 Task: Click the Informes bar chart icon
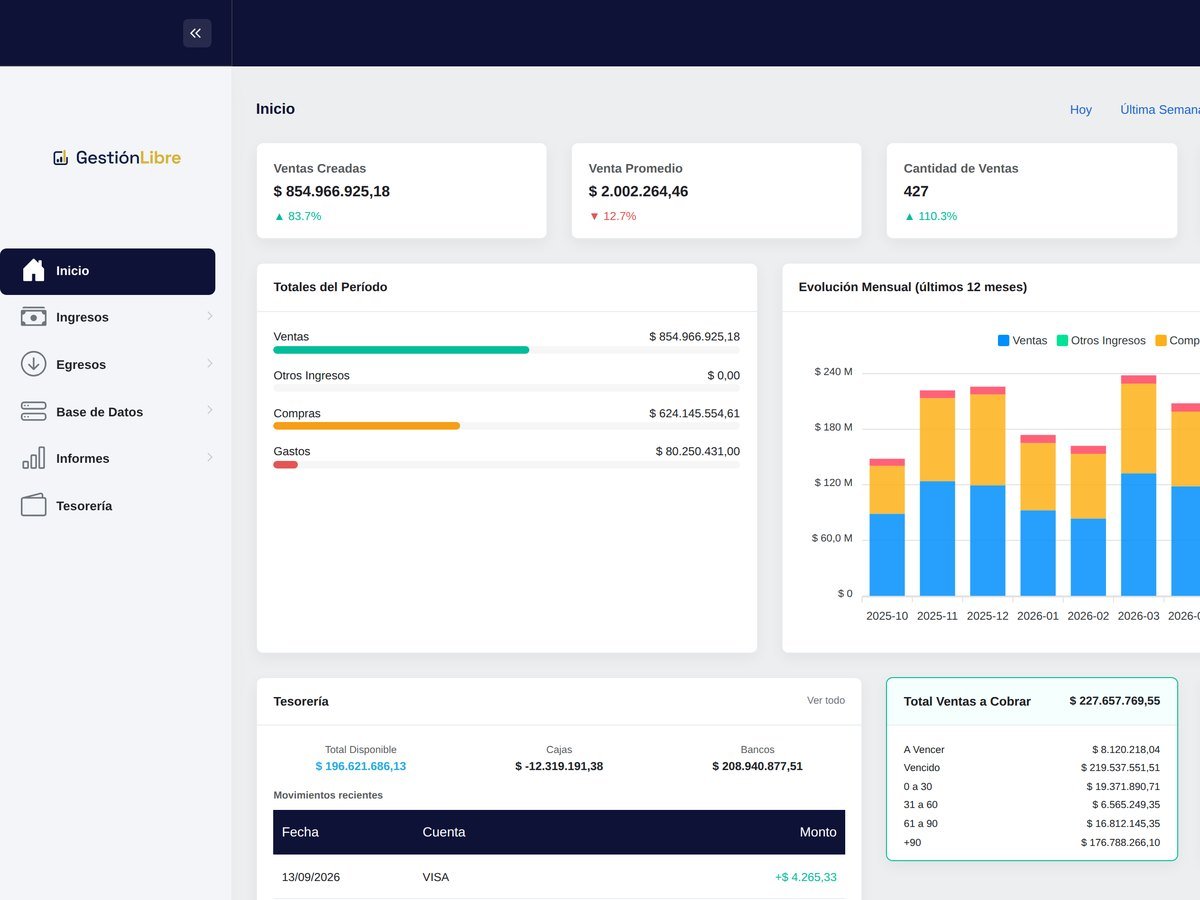pyautogui.click(x=34, y=458)
